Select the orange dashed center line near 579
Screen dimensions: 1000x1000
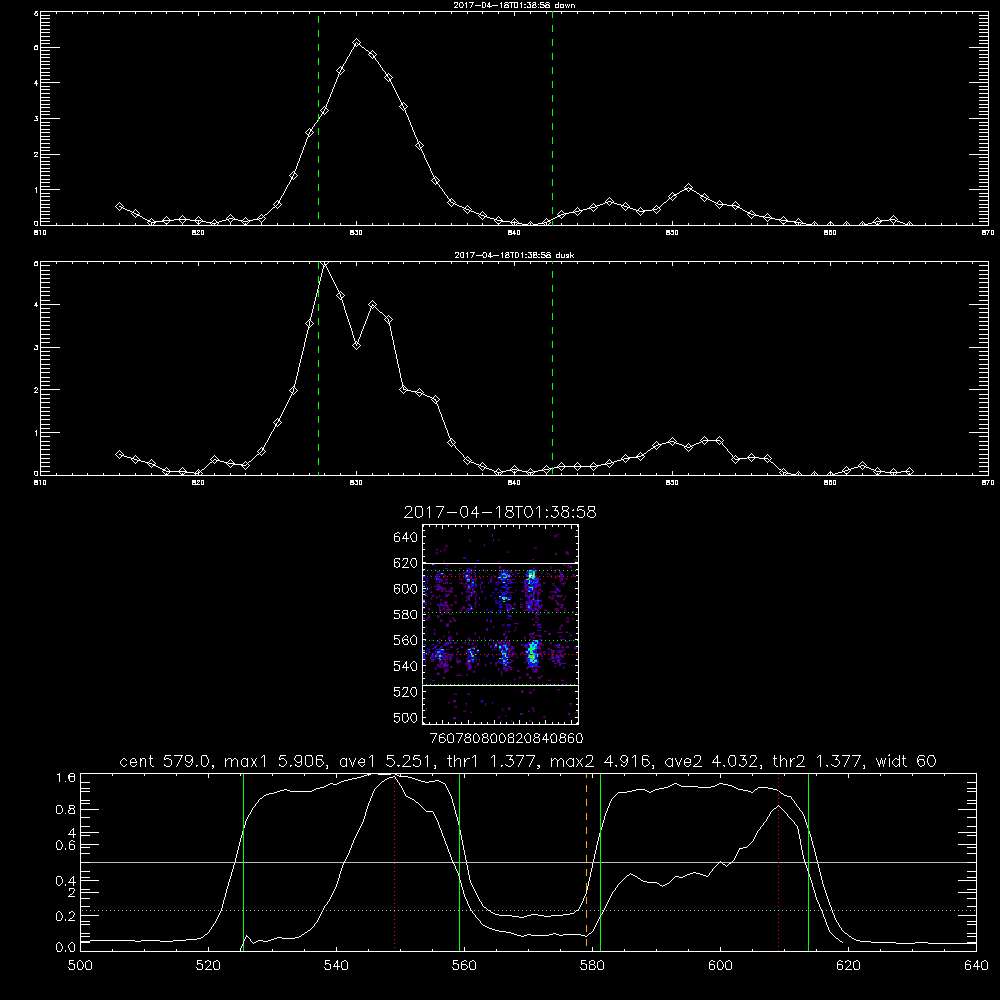coord(586,861)
